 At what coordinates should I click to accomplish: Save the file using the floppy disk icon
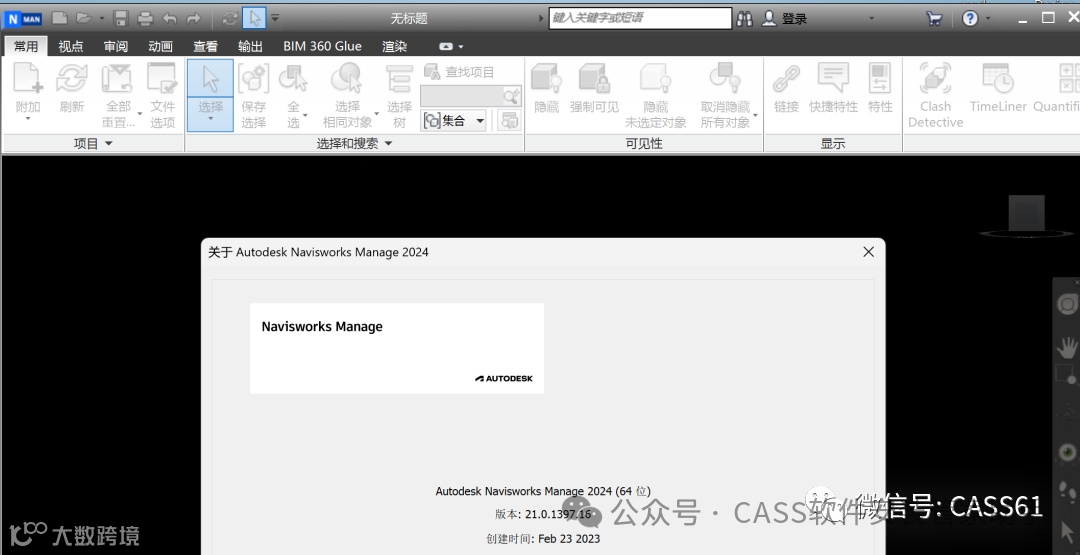point(121,19)
